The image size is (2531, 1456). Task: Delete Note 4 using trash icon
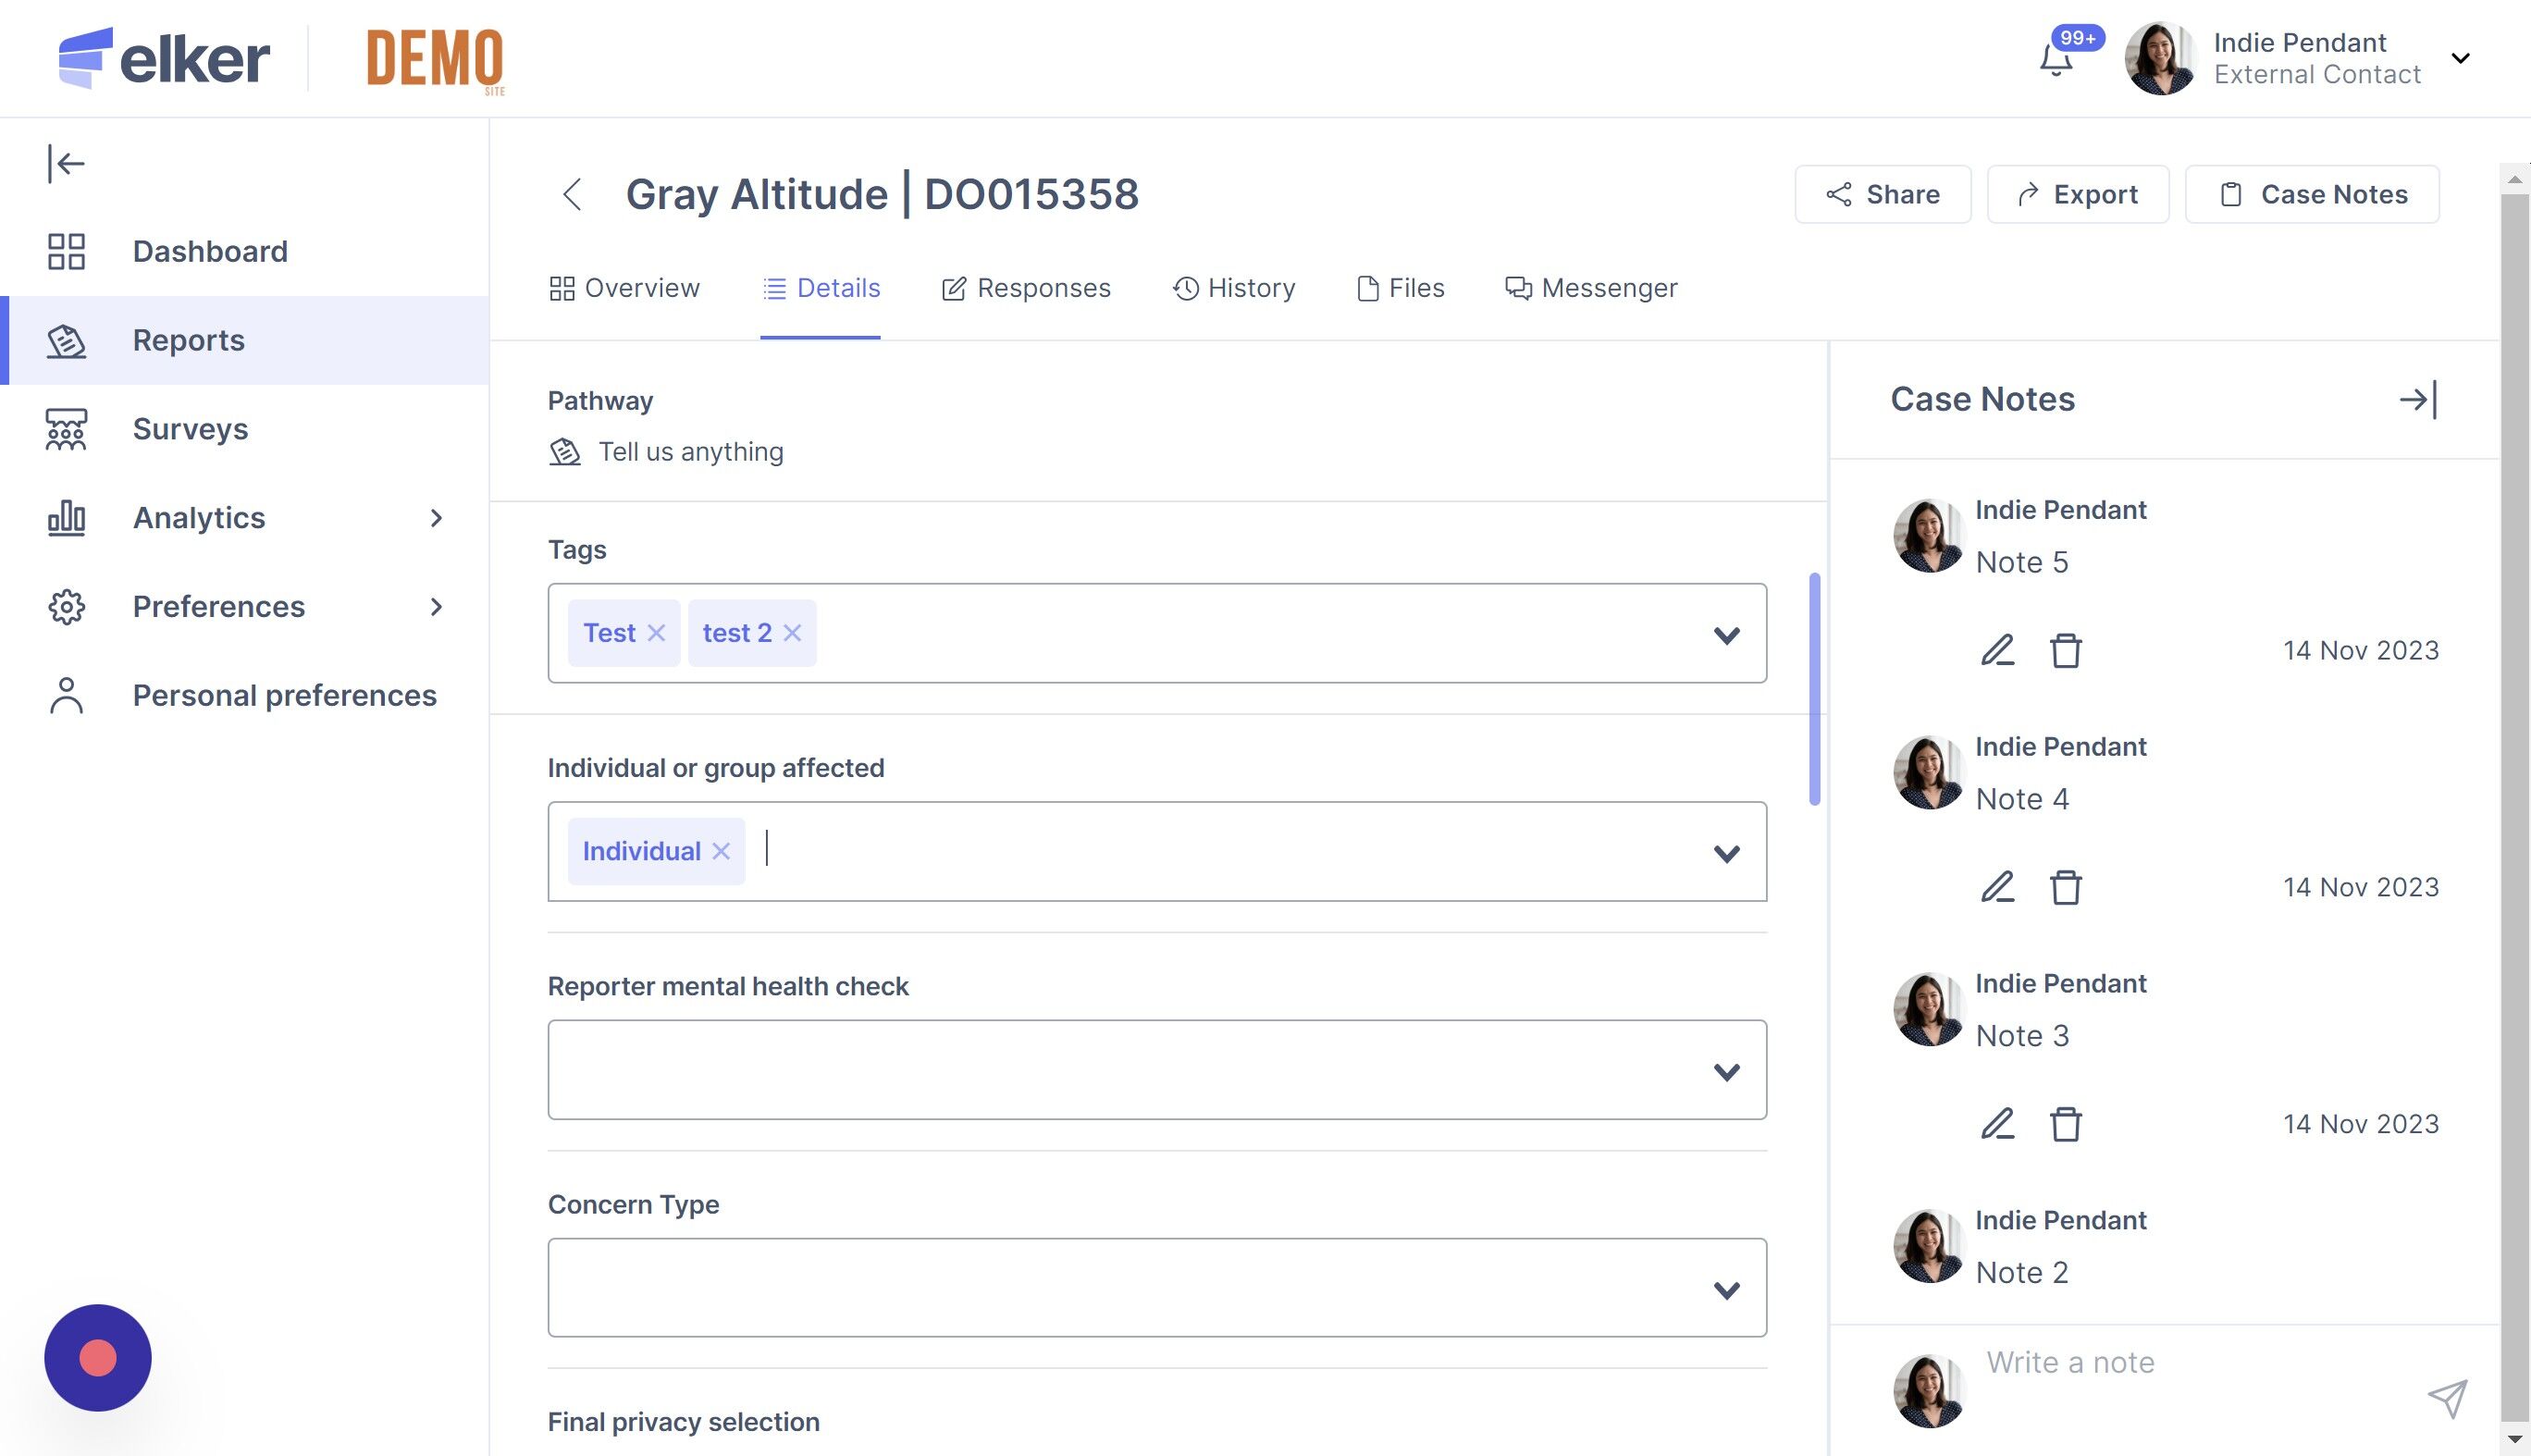[2065, 888]
